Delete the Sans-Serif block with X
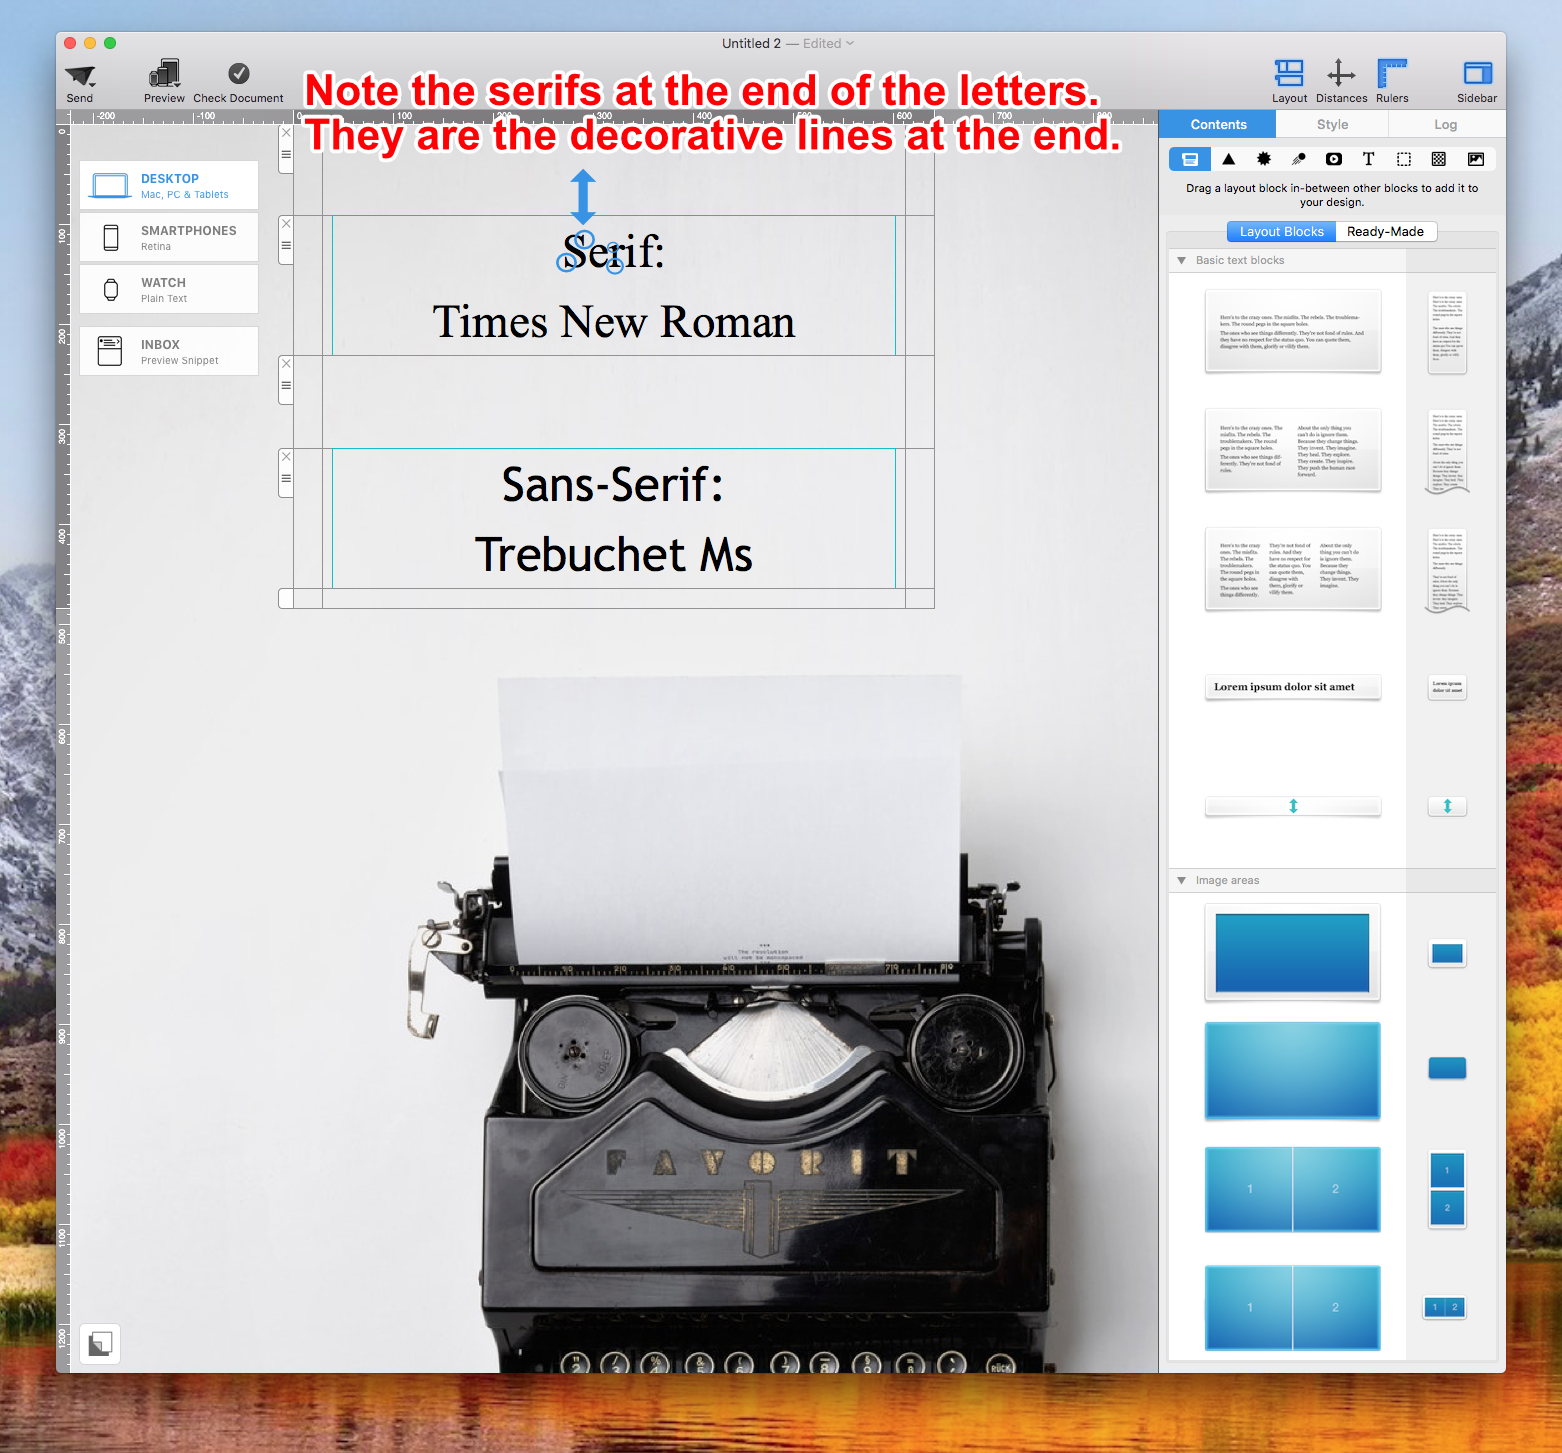Viewport: 1562px width, 1453px height. point(286,456)
